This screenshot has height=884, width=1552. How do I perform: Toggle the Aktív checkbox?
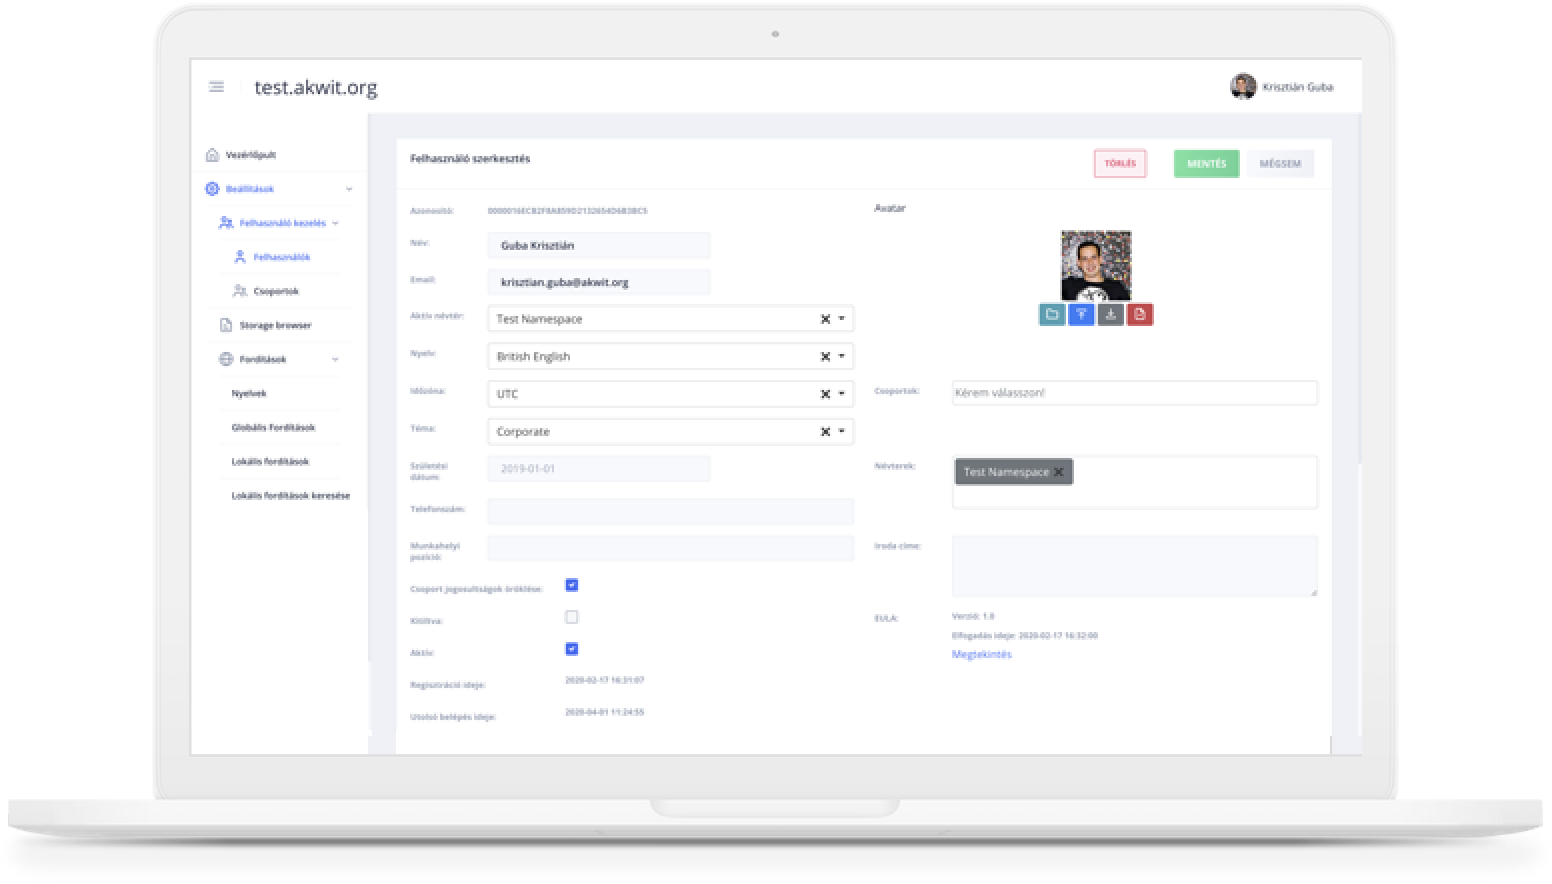(x=572, y=649)
